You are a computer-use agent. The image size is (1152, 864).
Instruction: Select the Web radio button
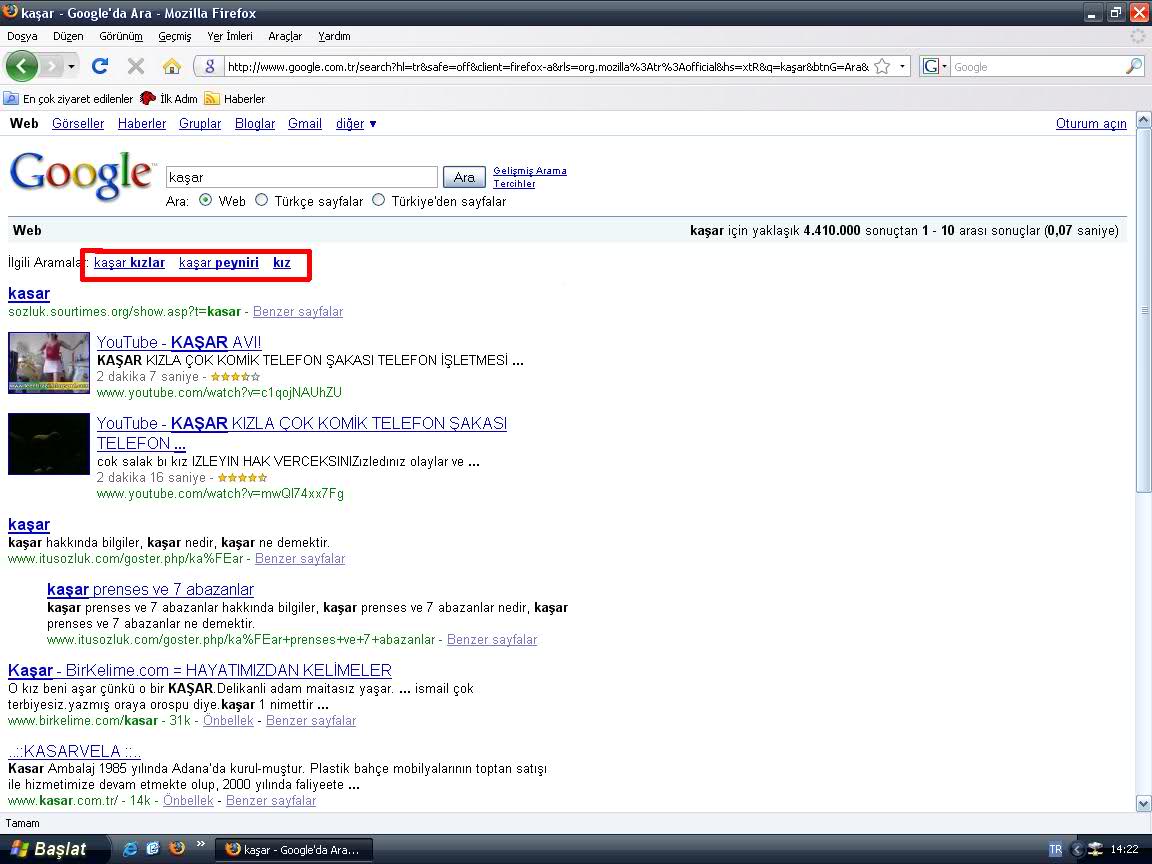[206, 200]
